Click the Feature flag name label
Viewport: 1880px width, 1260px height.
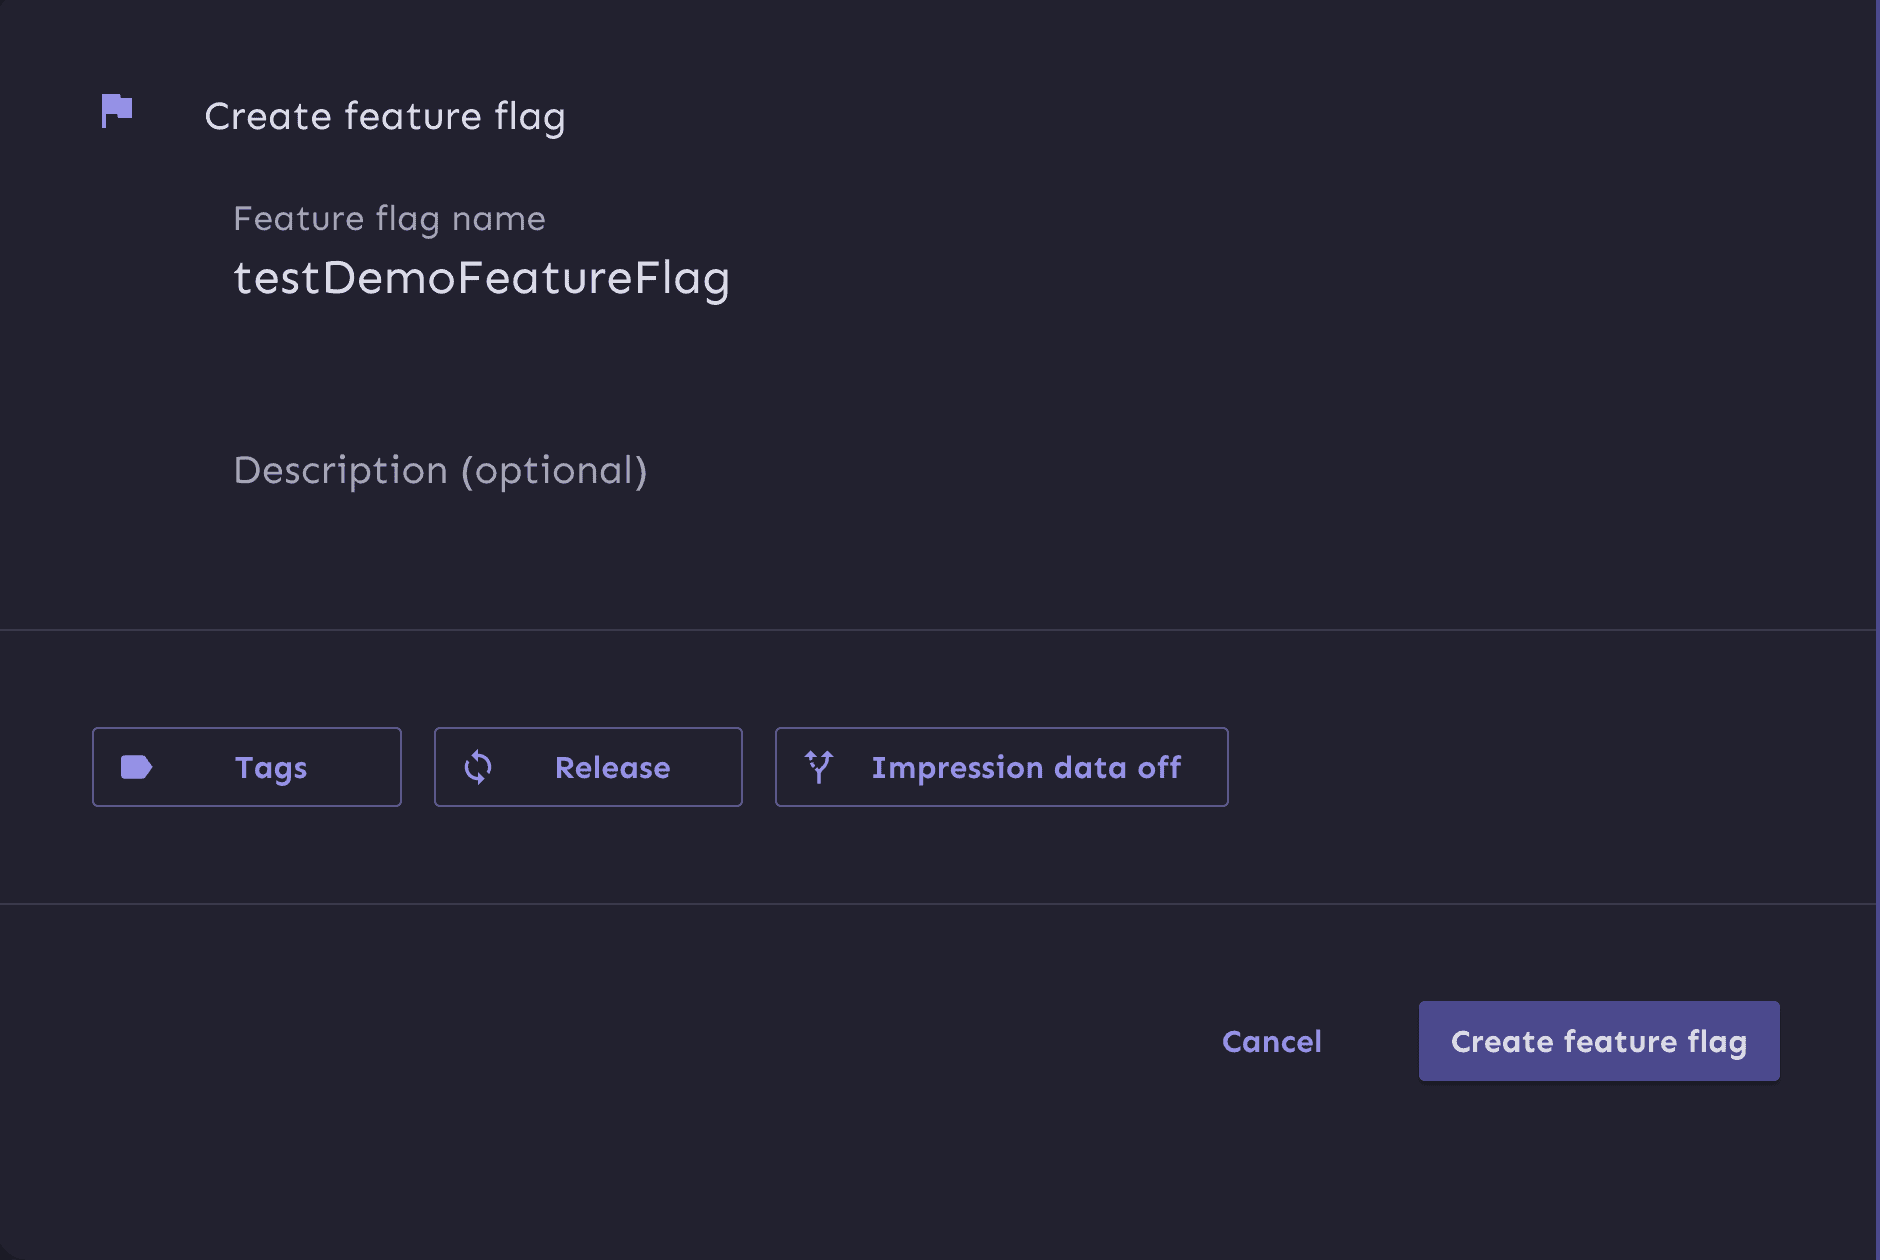[390, 218]
